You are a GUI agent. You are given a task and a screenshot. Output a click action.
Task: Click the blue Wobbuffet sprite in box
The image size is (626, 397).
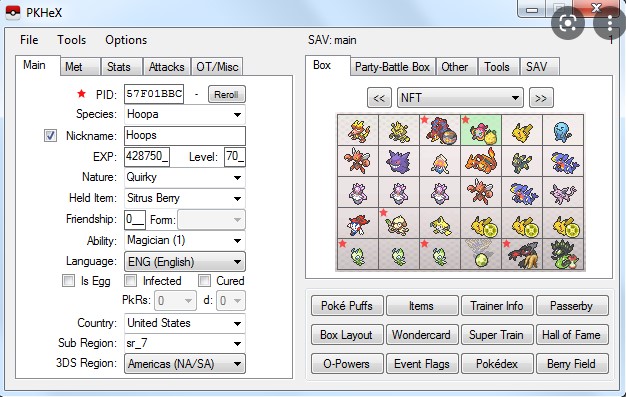point(563,130)
